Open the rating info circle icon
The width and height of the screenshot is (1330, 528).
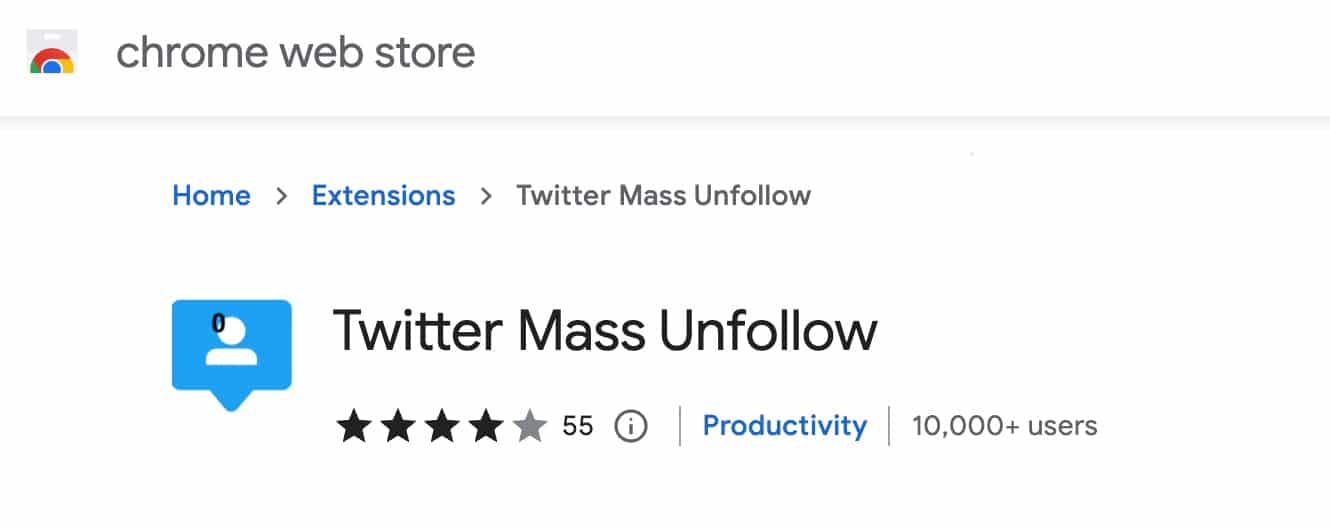pyautogui.click(x=630, y=427)
